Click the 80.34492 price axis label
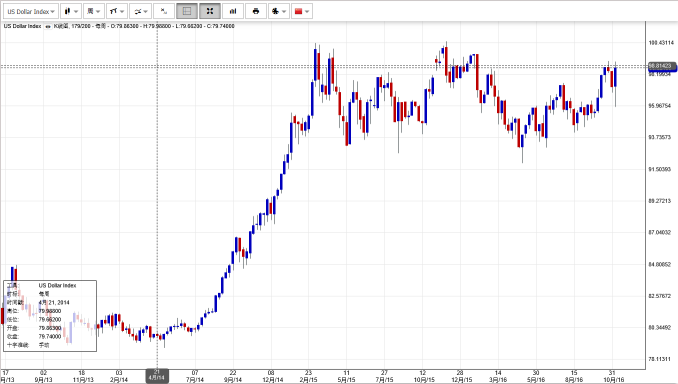Viewport: 678px width, 384px height. [659, 327]
